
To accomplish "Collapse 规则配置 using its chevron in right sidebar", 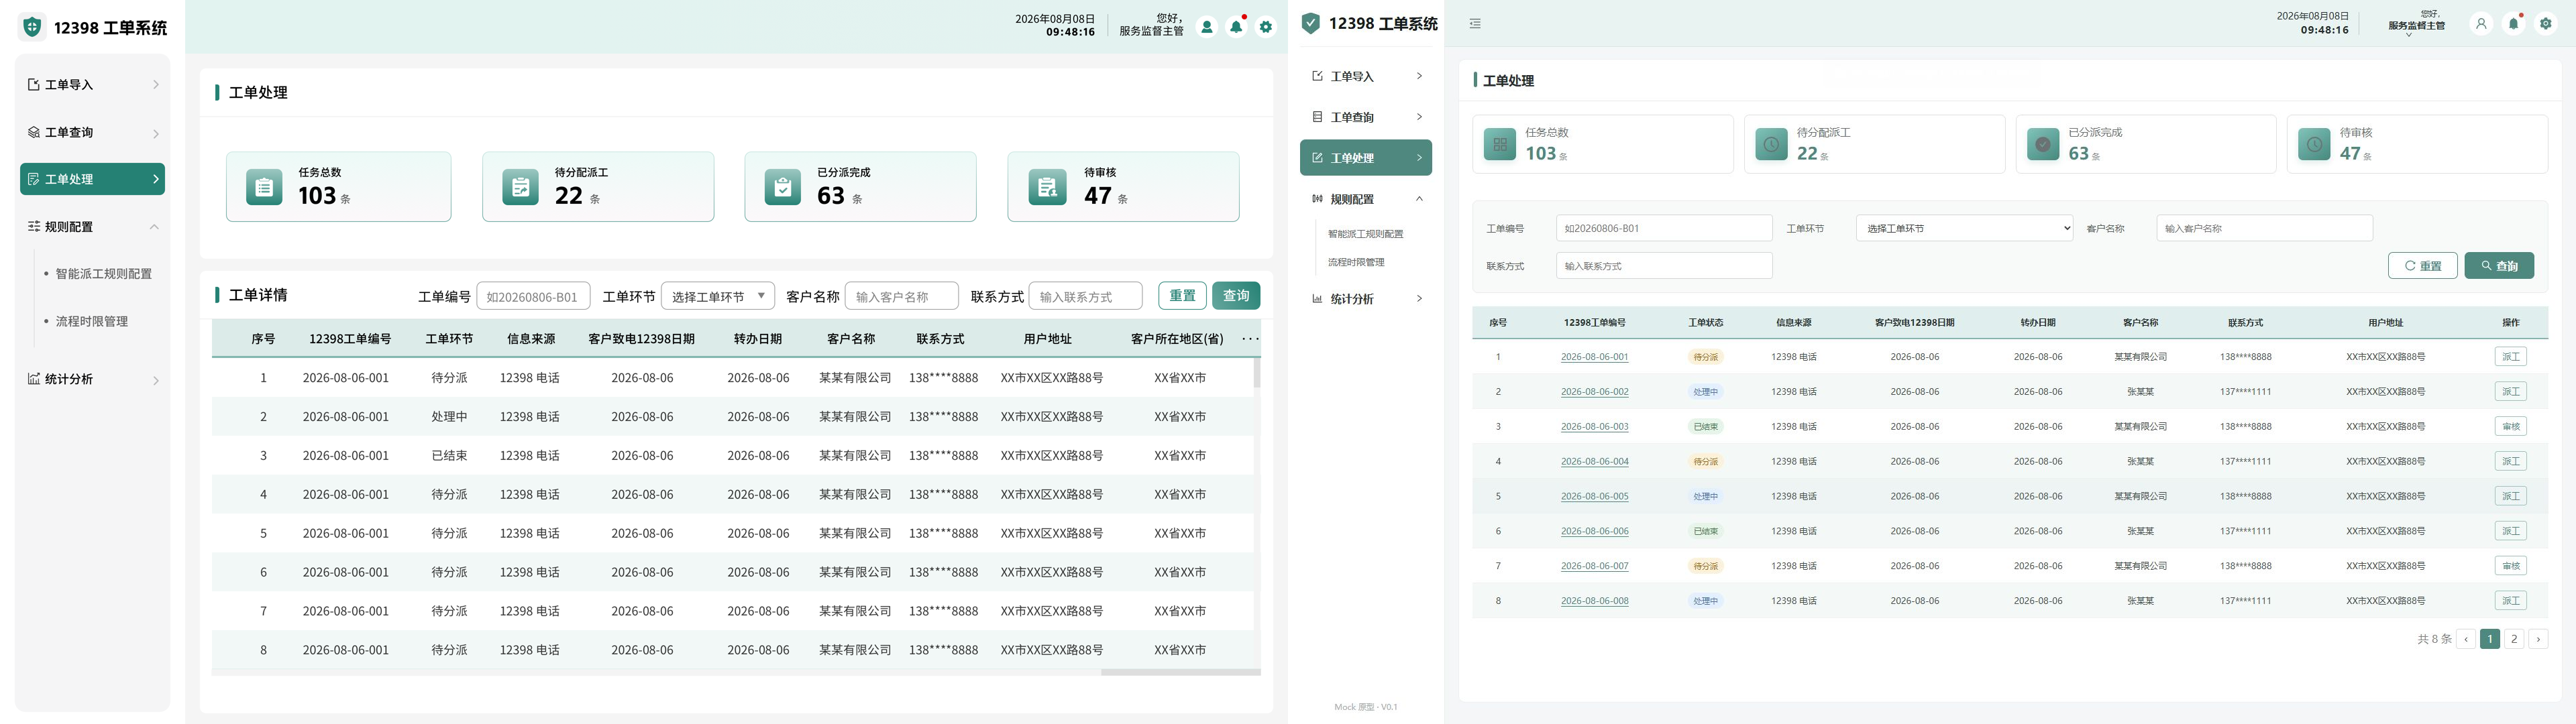I will 1419,199.
